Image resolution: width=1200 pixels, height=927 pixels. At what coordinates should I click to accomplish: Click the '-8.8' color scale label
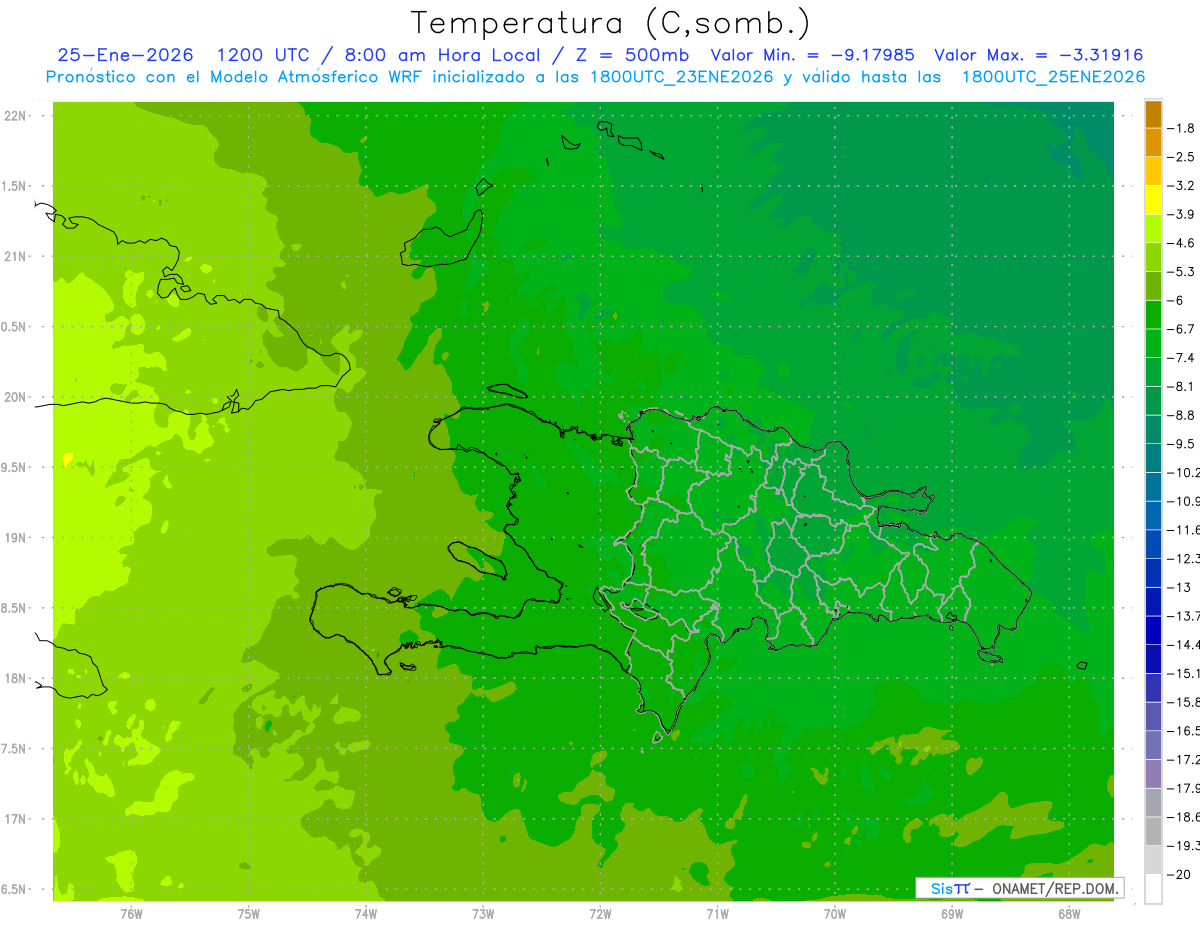1181,415
